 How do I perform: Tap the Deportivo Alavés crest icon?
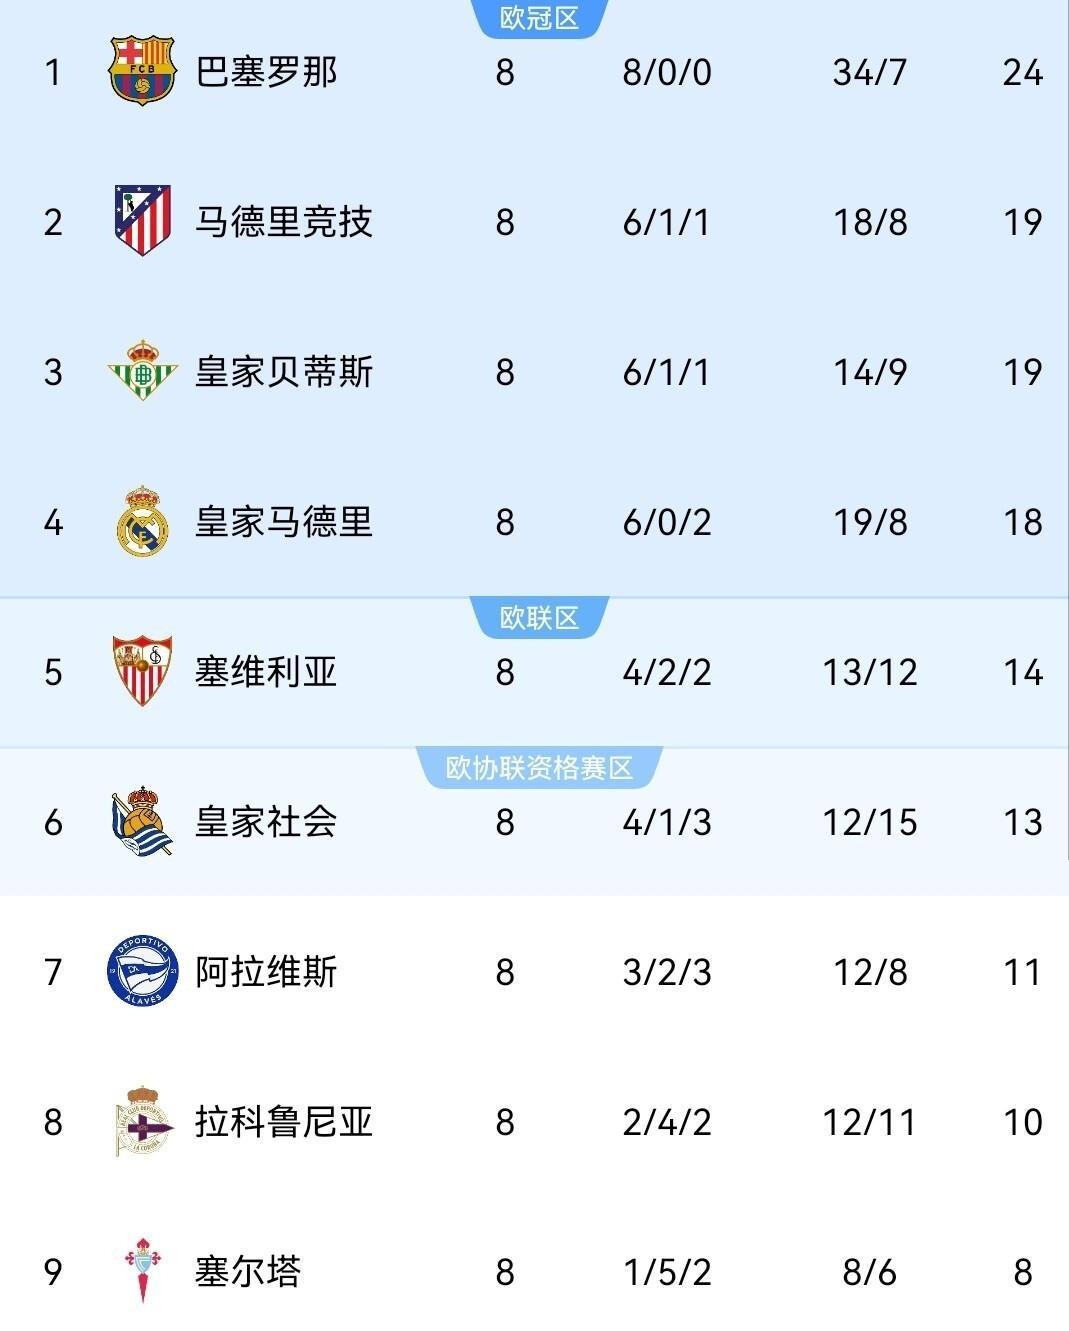(x=143, y=971)
